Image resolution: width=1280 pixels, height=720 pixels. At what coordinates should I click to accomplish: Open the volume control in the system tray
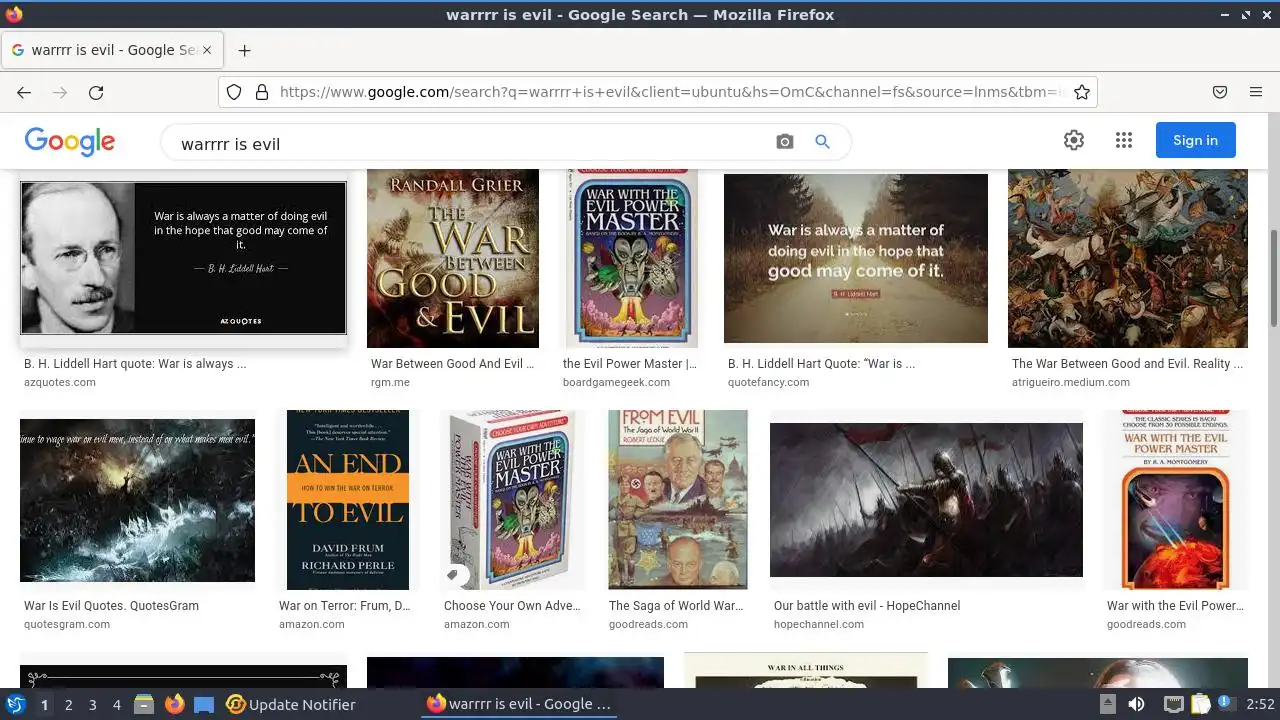coord(1136,704)
